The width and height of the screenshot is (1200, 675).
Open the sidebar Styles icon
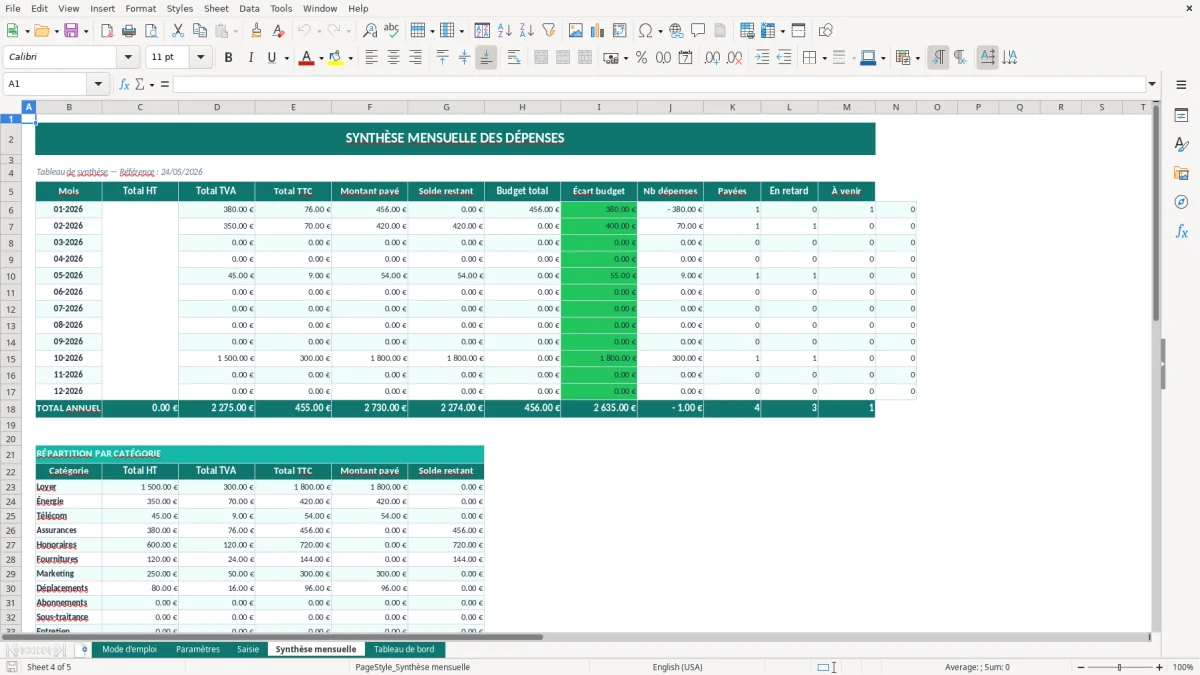pyautogui.click(x=1181, y=145)
